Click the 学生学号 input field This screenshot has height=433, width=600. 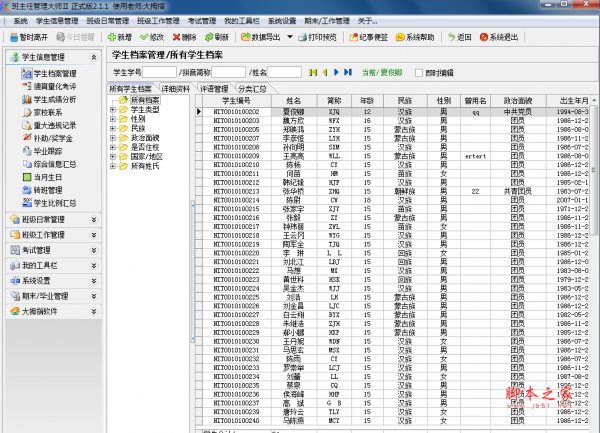pos(158,73)
